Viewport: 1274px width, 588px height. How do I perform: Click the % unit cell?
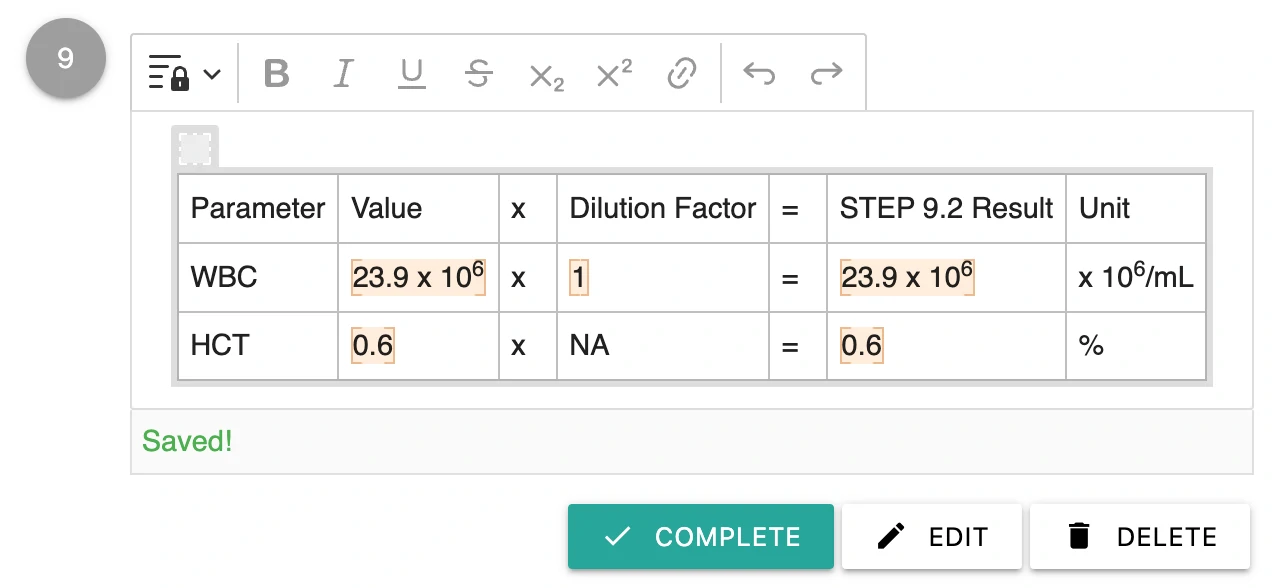click(x=1136, y=345)
